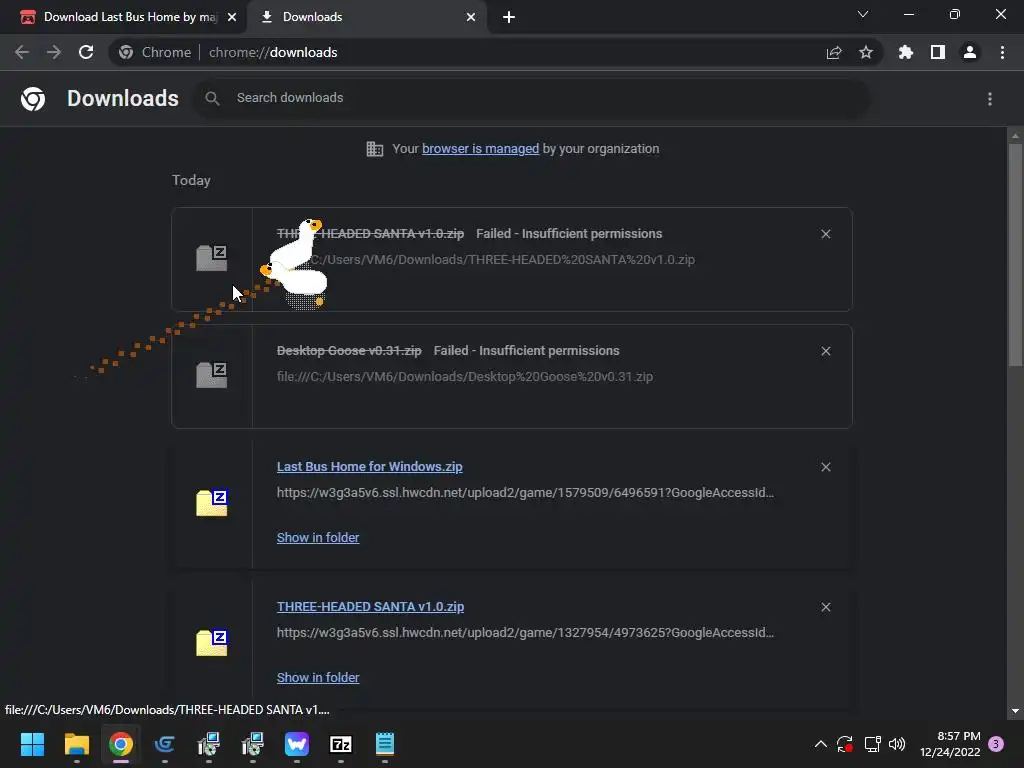Viewport: 1024px width, 768px height.
Task: Click the Chrome logo beside Downloads heading
Action: [33, 99]
